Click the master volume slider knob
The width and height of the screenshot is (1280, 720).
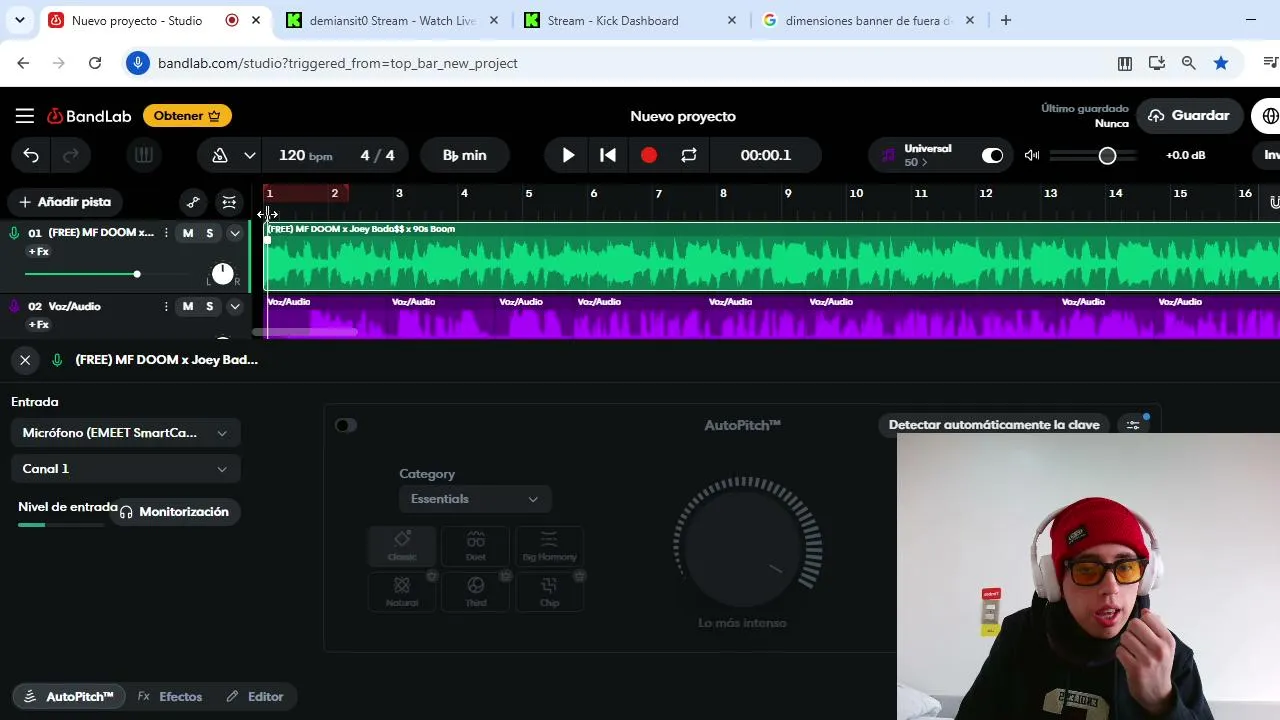(x=1107, y=155)
